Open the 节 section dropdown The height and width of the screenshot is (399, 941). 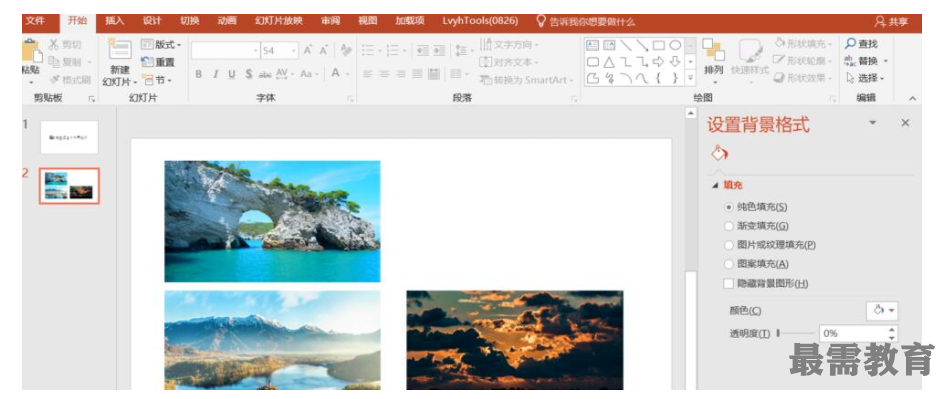(157, 80)
